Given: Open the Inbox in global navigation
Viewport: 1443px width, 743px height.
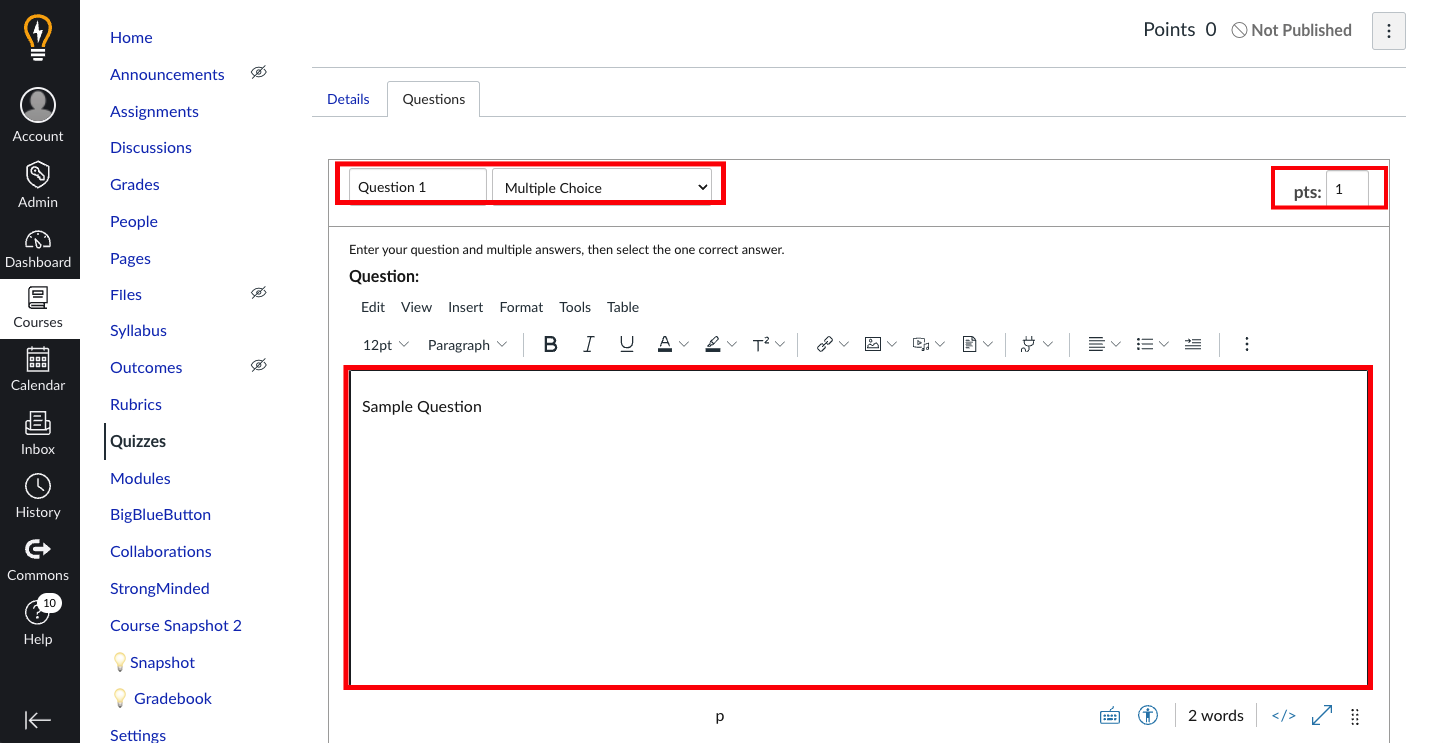Looking at the screenshot, I should pos(38,433).
